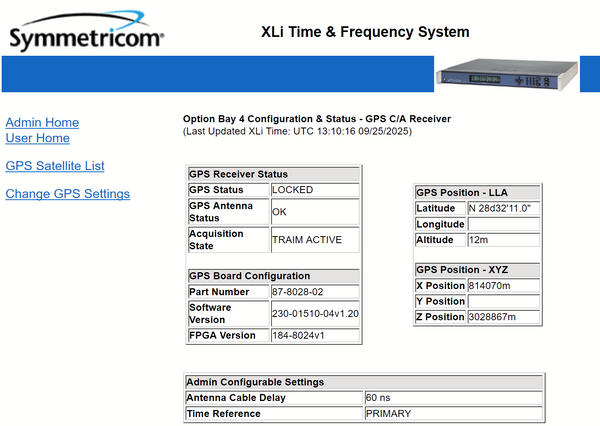Click the X Position value field

(504, 286)
